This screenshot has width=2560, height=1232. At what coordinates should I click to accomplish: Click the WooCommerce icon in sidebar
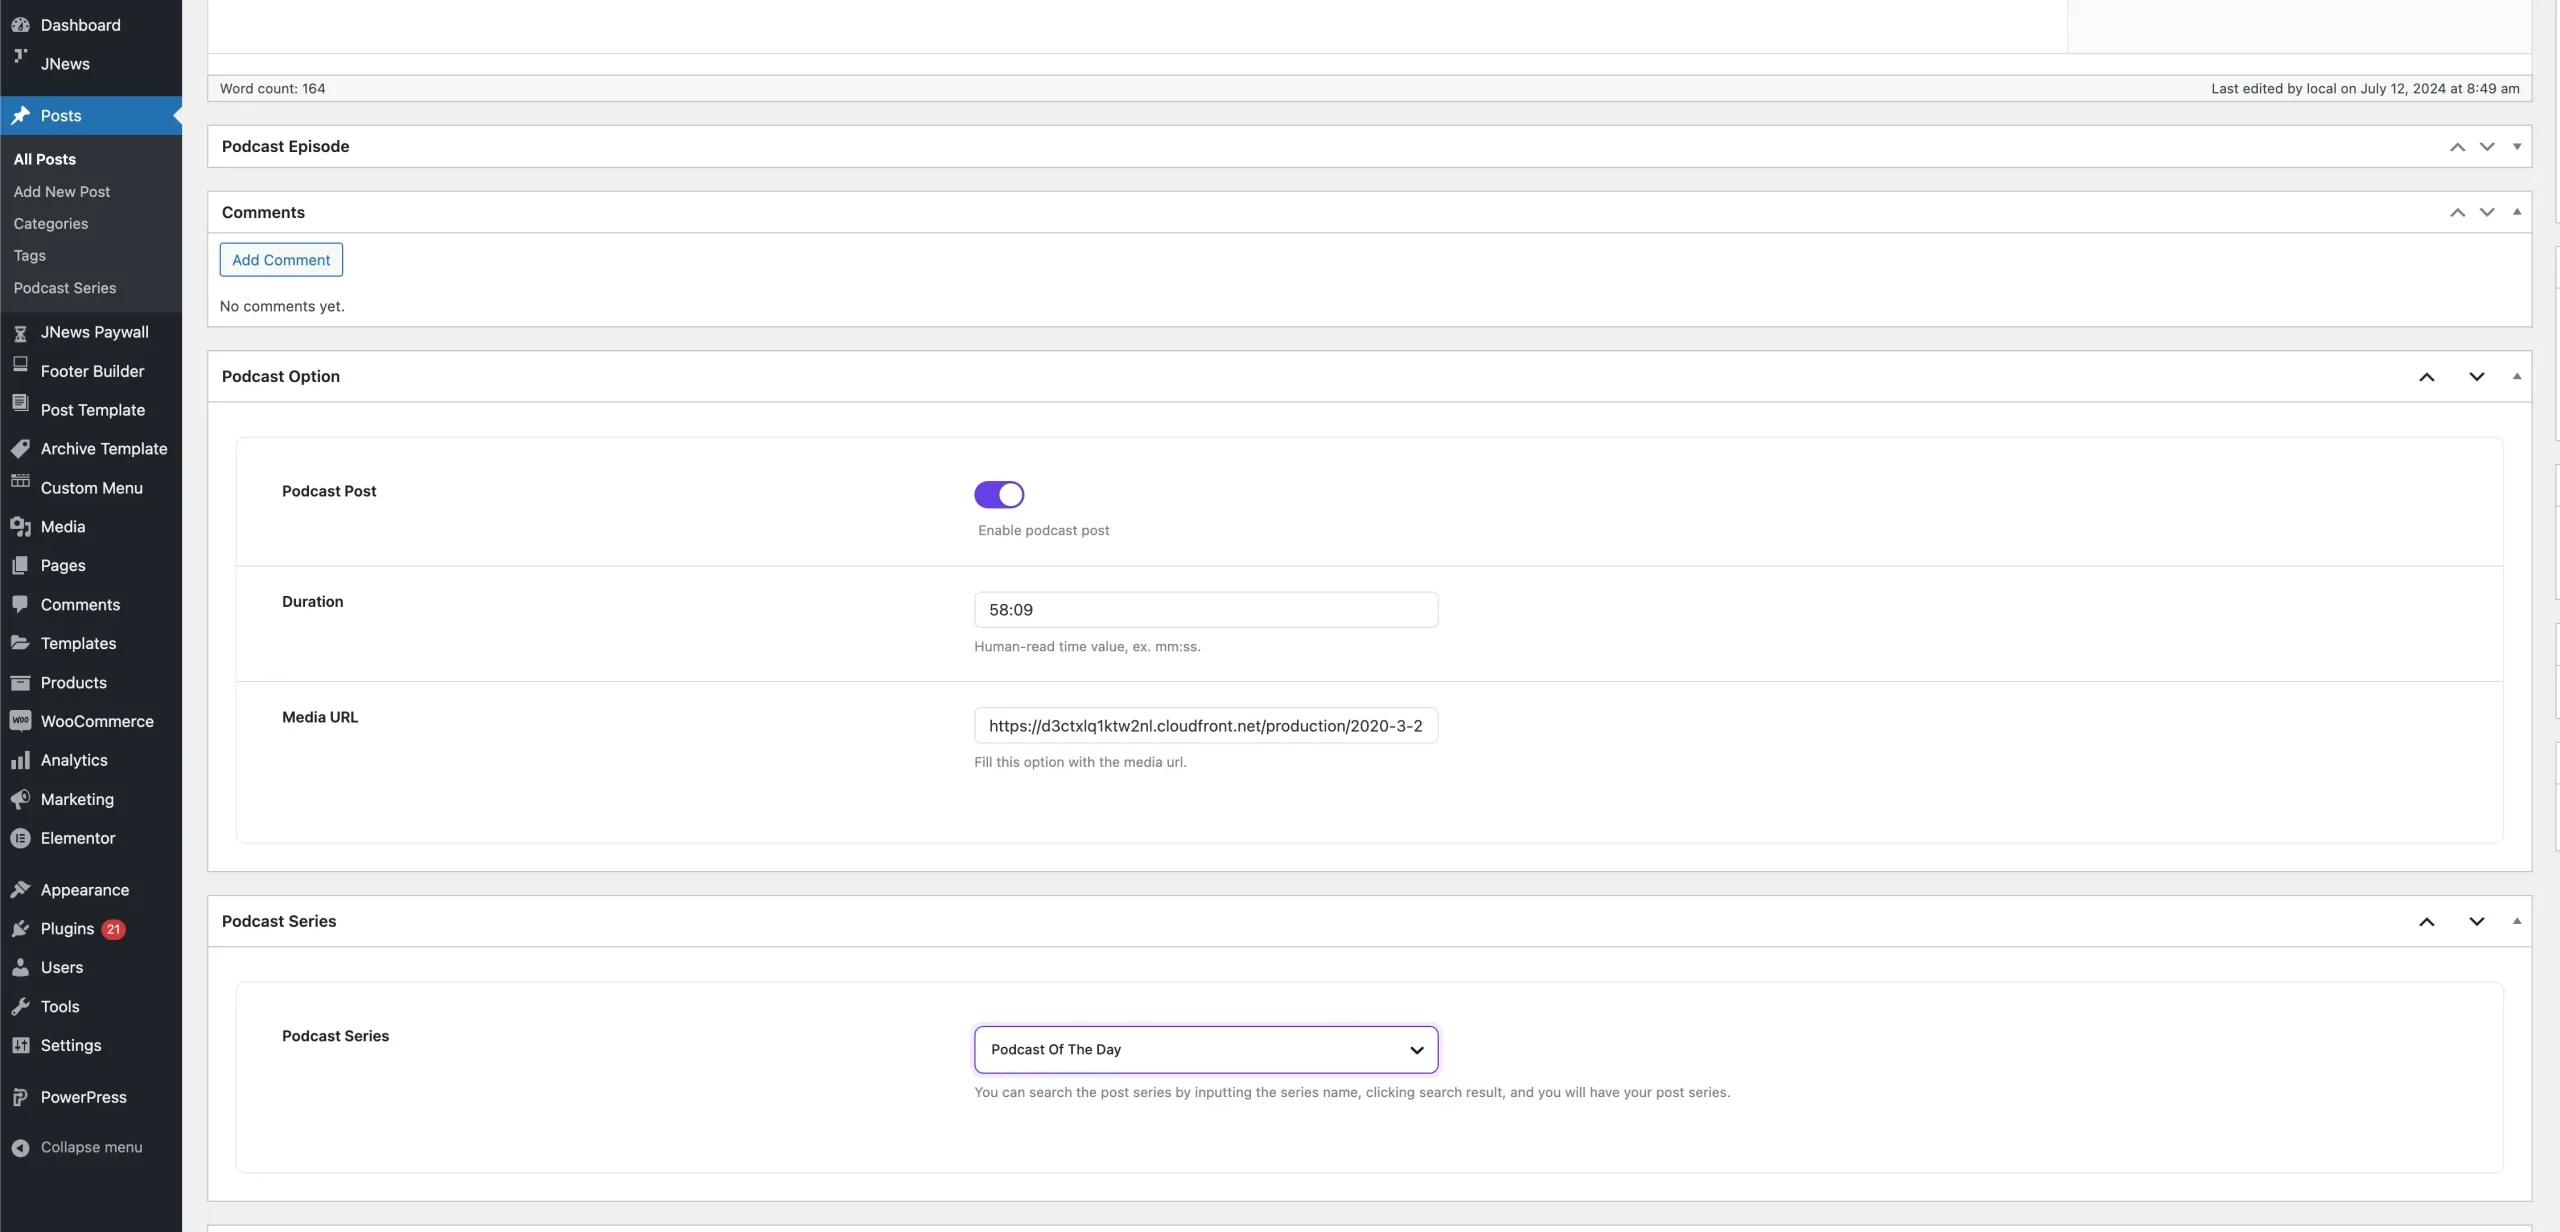point(20,721)
